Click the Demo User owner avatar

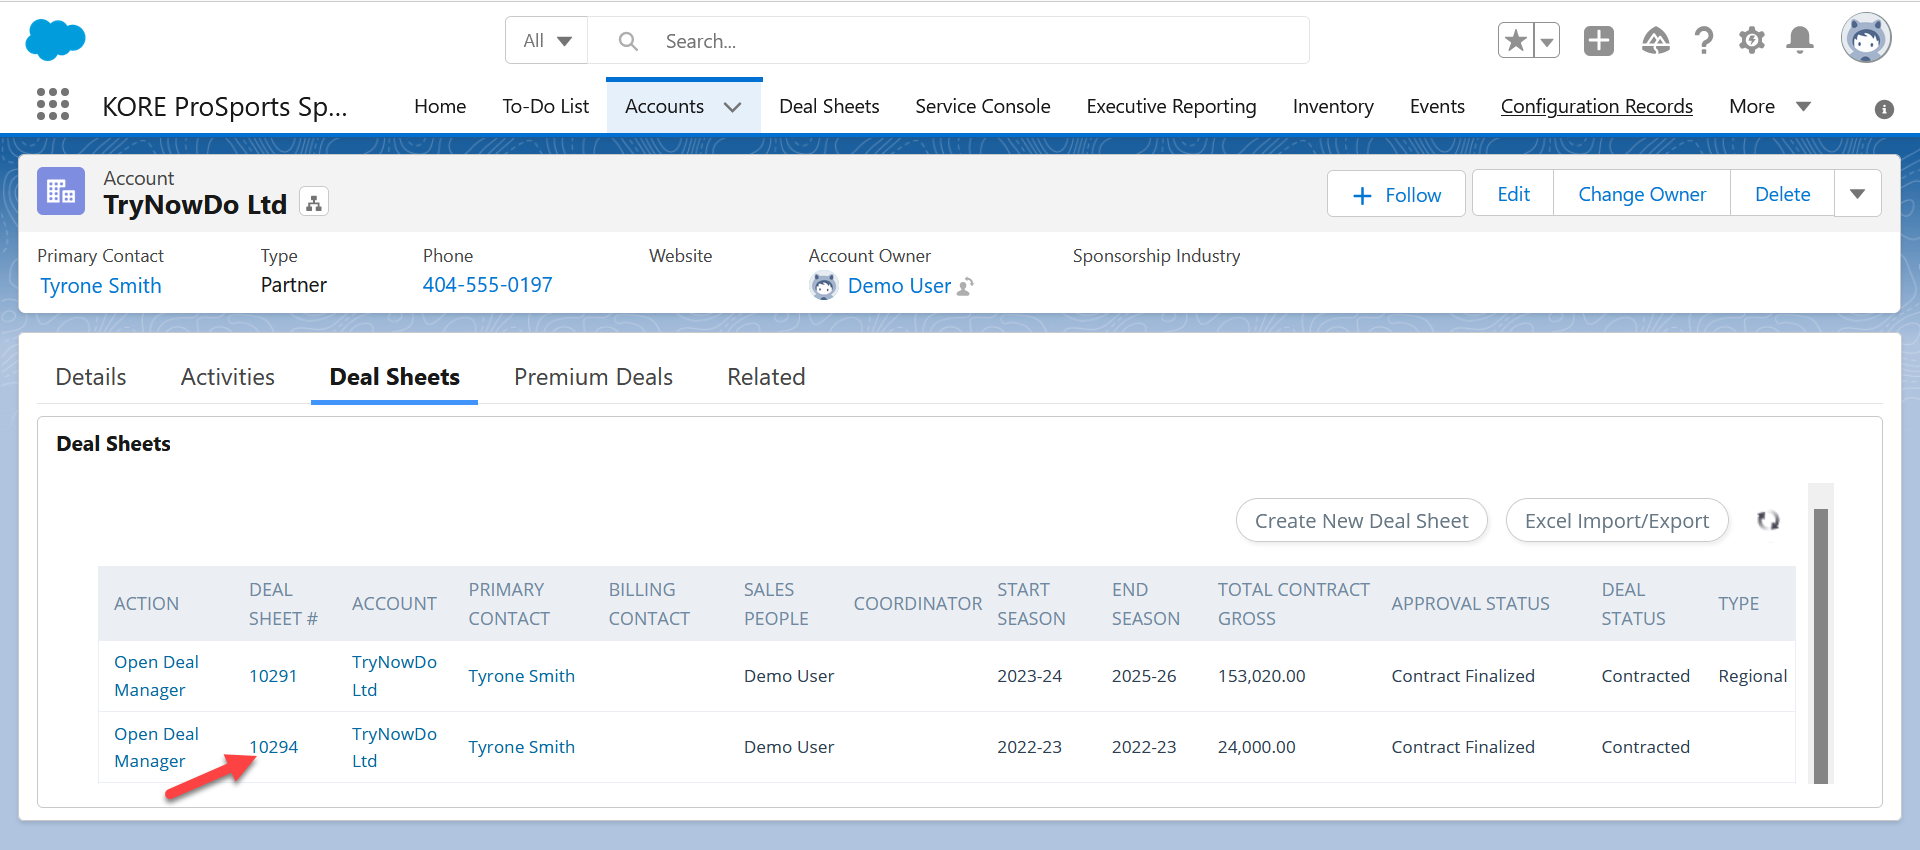[823, 286]
